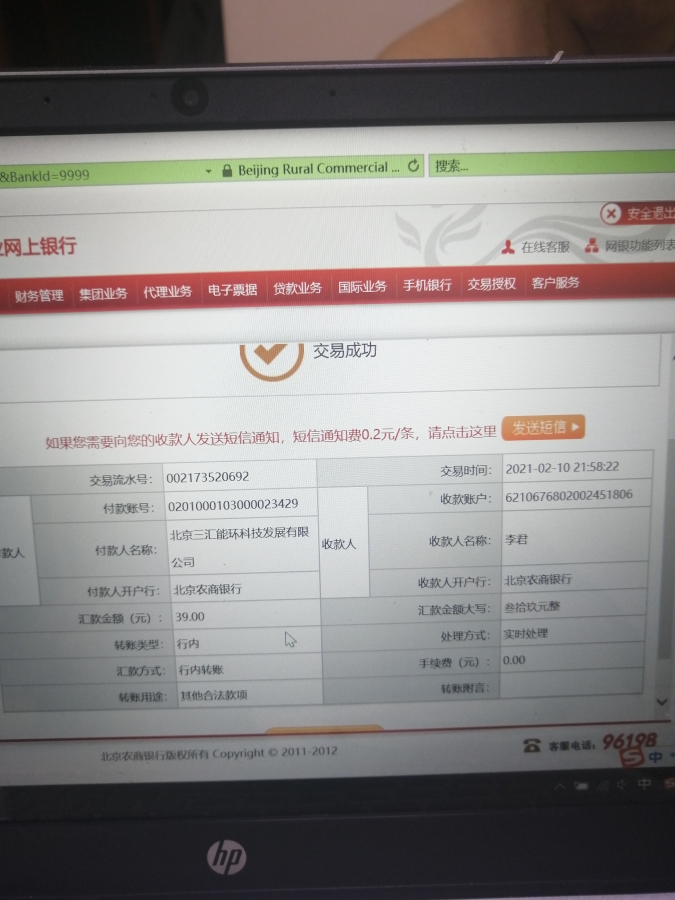Image resolution: width=675 pixels, height=900 pixels.
Task: Click the 安全退出 close icon
Action: [x=611, y=214]
